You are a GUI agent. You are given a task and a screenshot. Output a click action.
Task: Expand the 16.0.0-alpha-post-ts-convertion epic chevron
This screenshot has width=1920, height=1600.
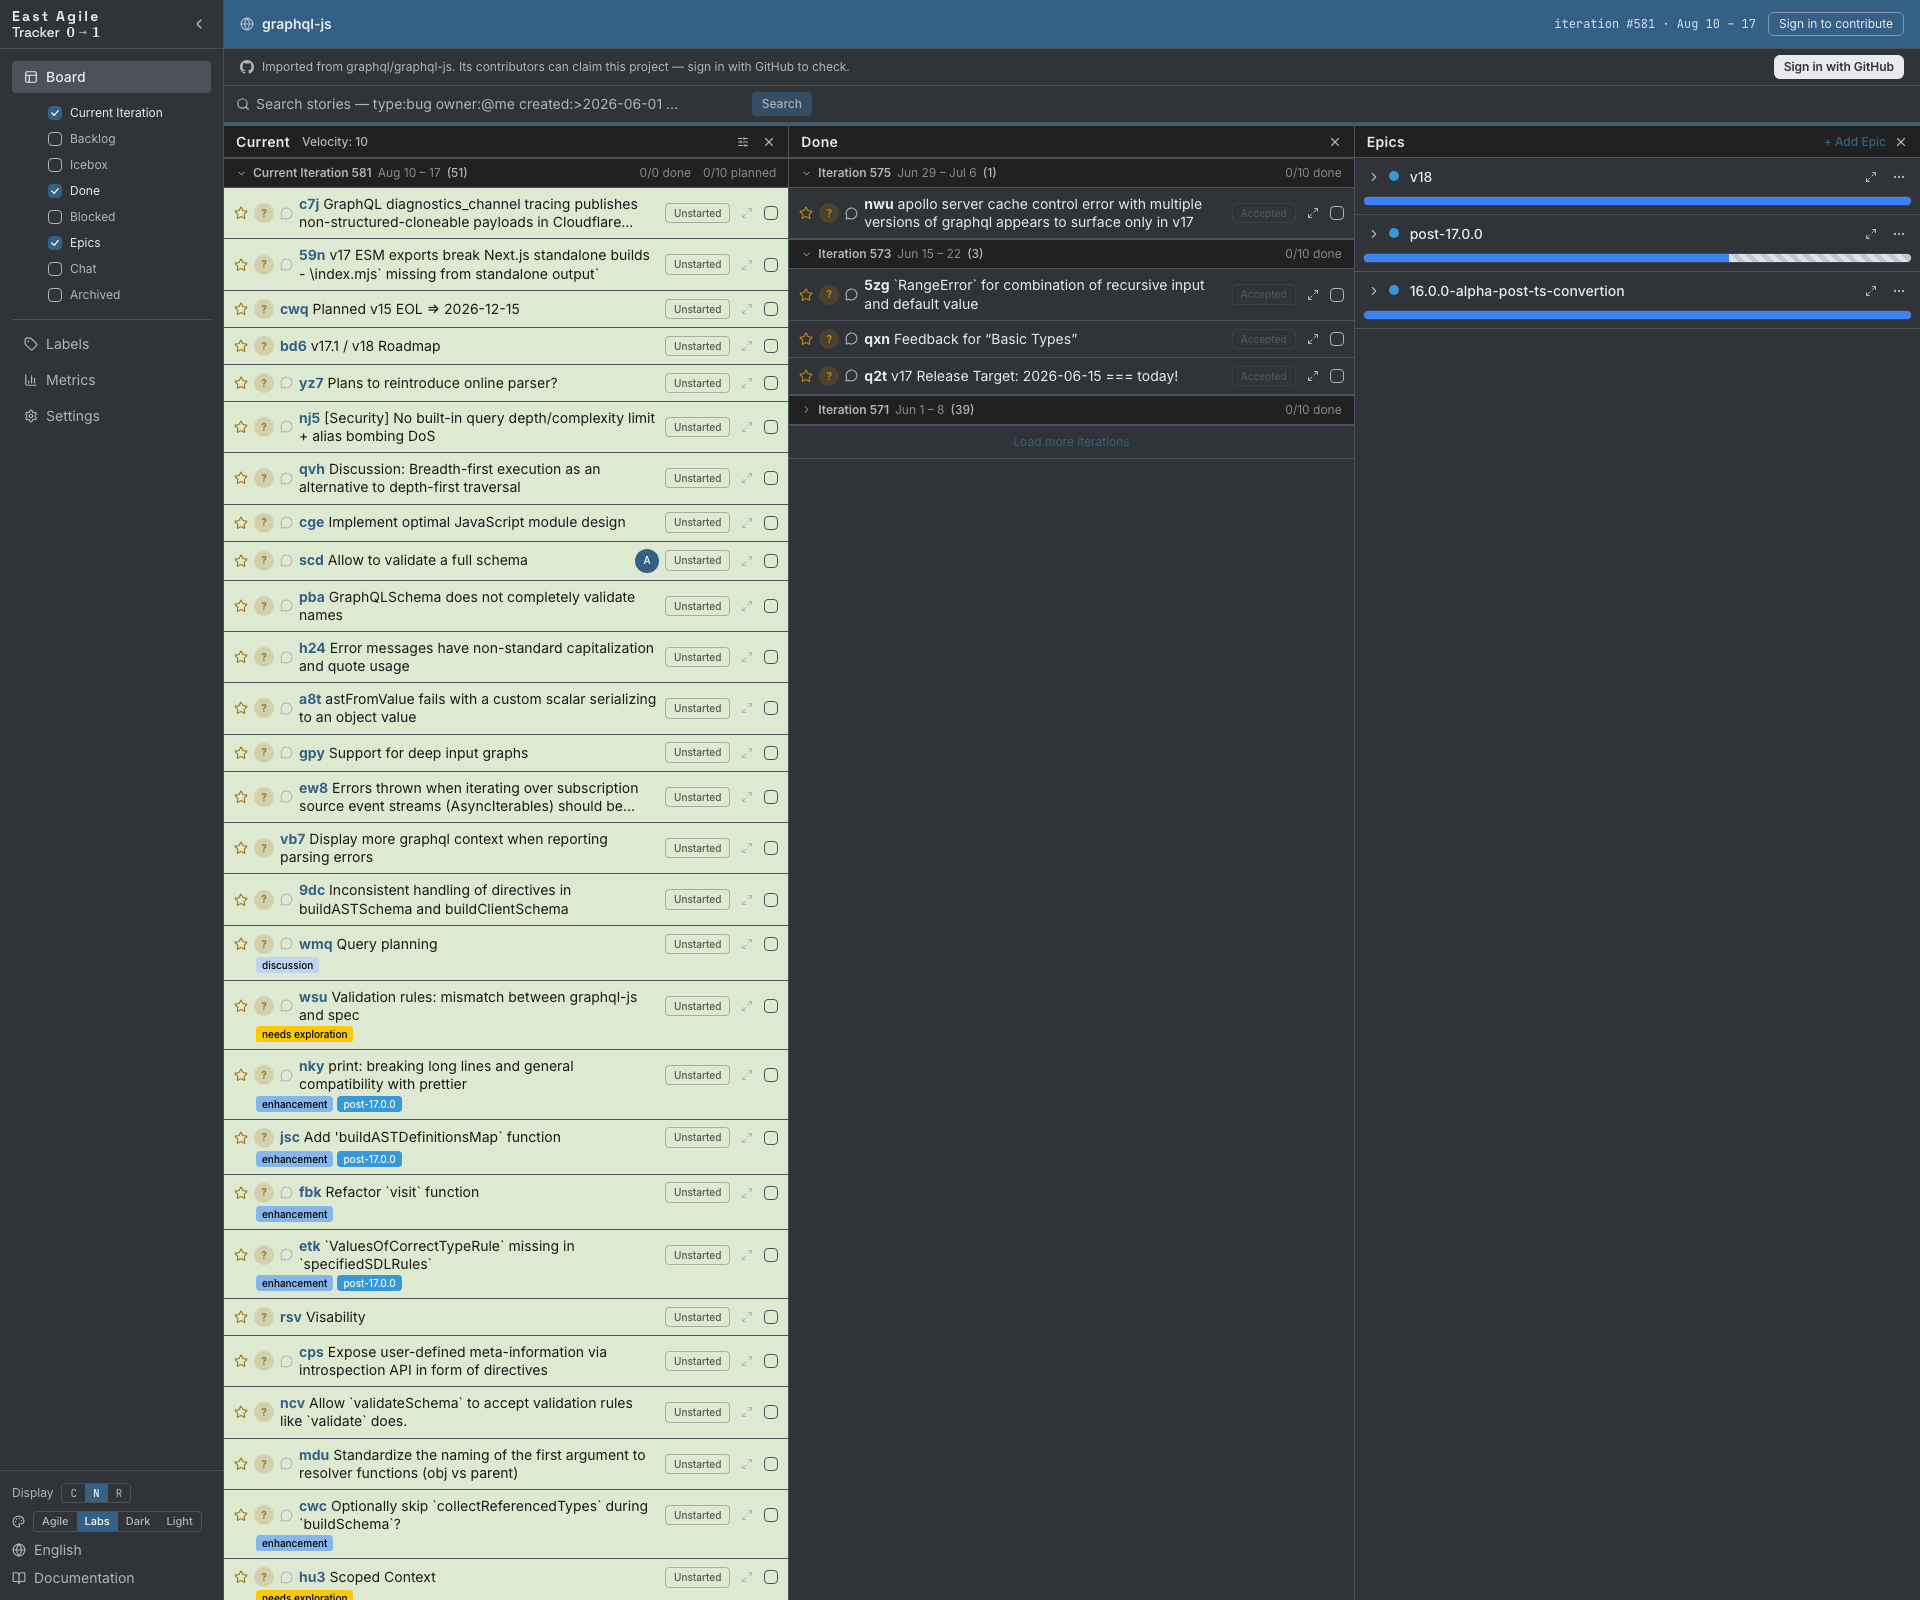click(x=1374, y=291)
